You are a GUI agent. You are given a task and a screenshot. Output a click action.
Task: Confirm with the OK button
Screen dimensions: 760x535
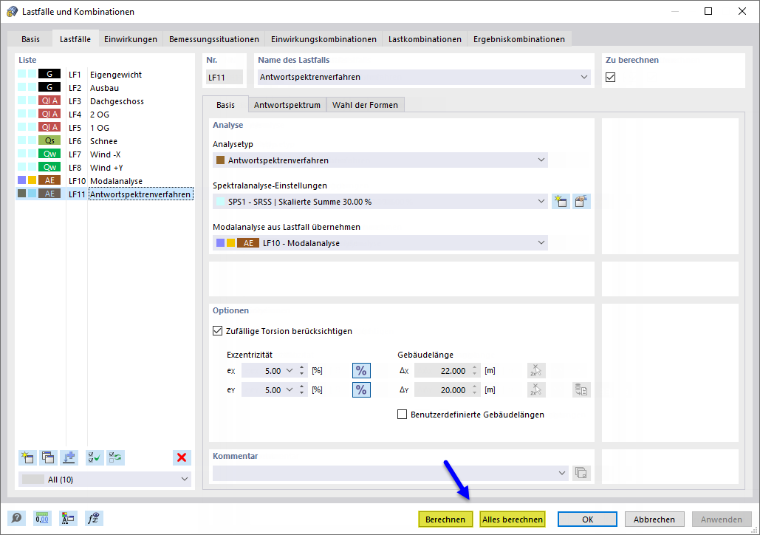tap(587, 519)
